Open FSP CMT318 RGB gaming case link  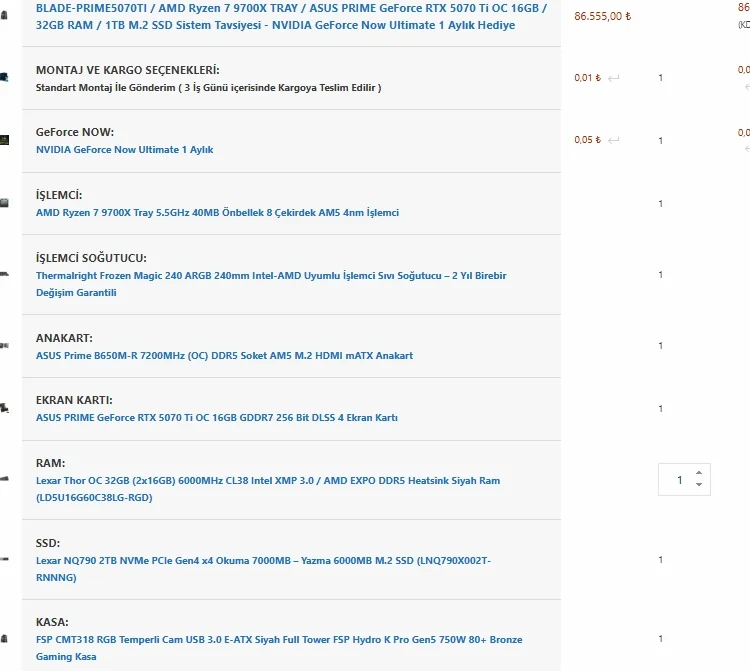click(x=279, y=648)
